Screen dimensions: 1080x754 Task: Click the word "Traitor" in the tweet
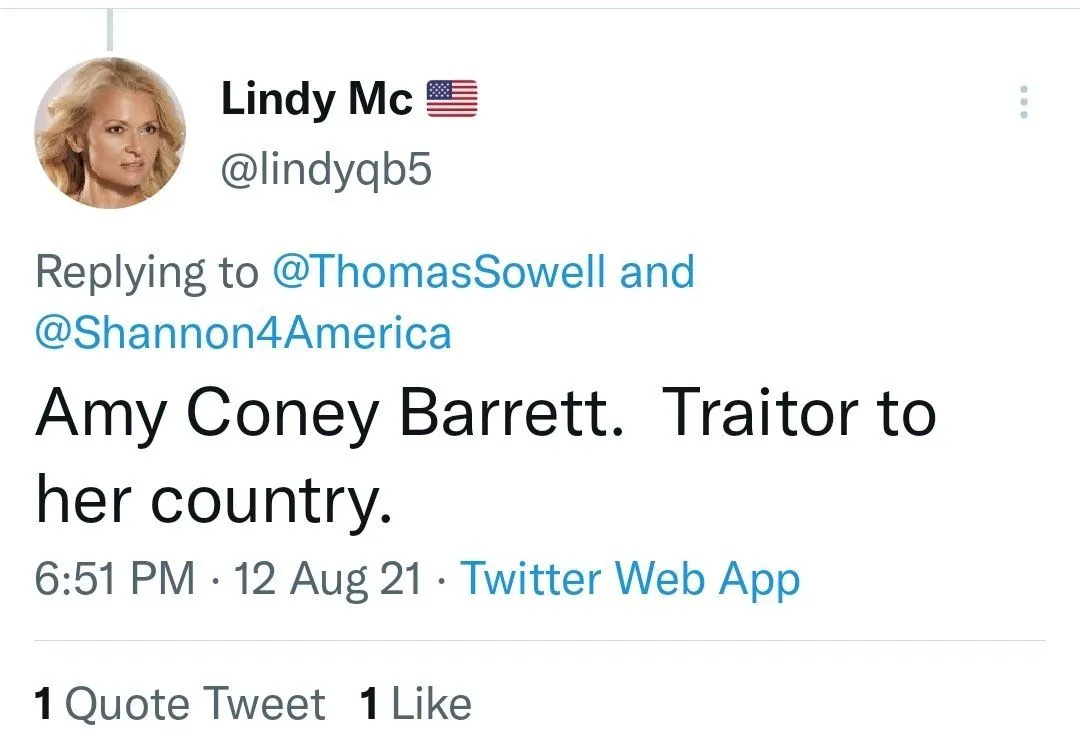[x=760, y=415]
